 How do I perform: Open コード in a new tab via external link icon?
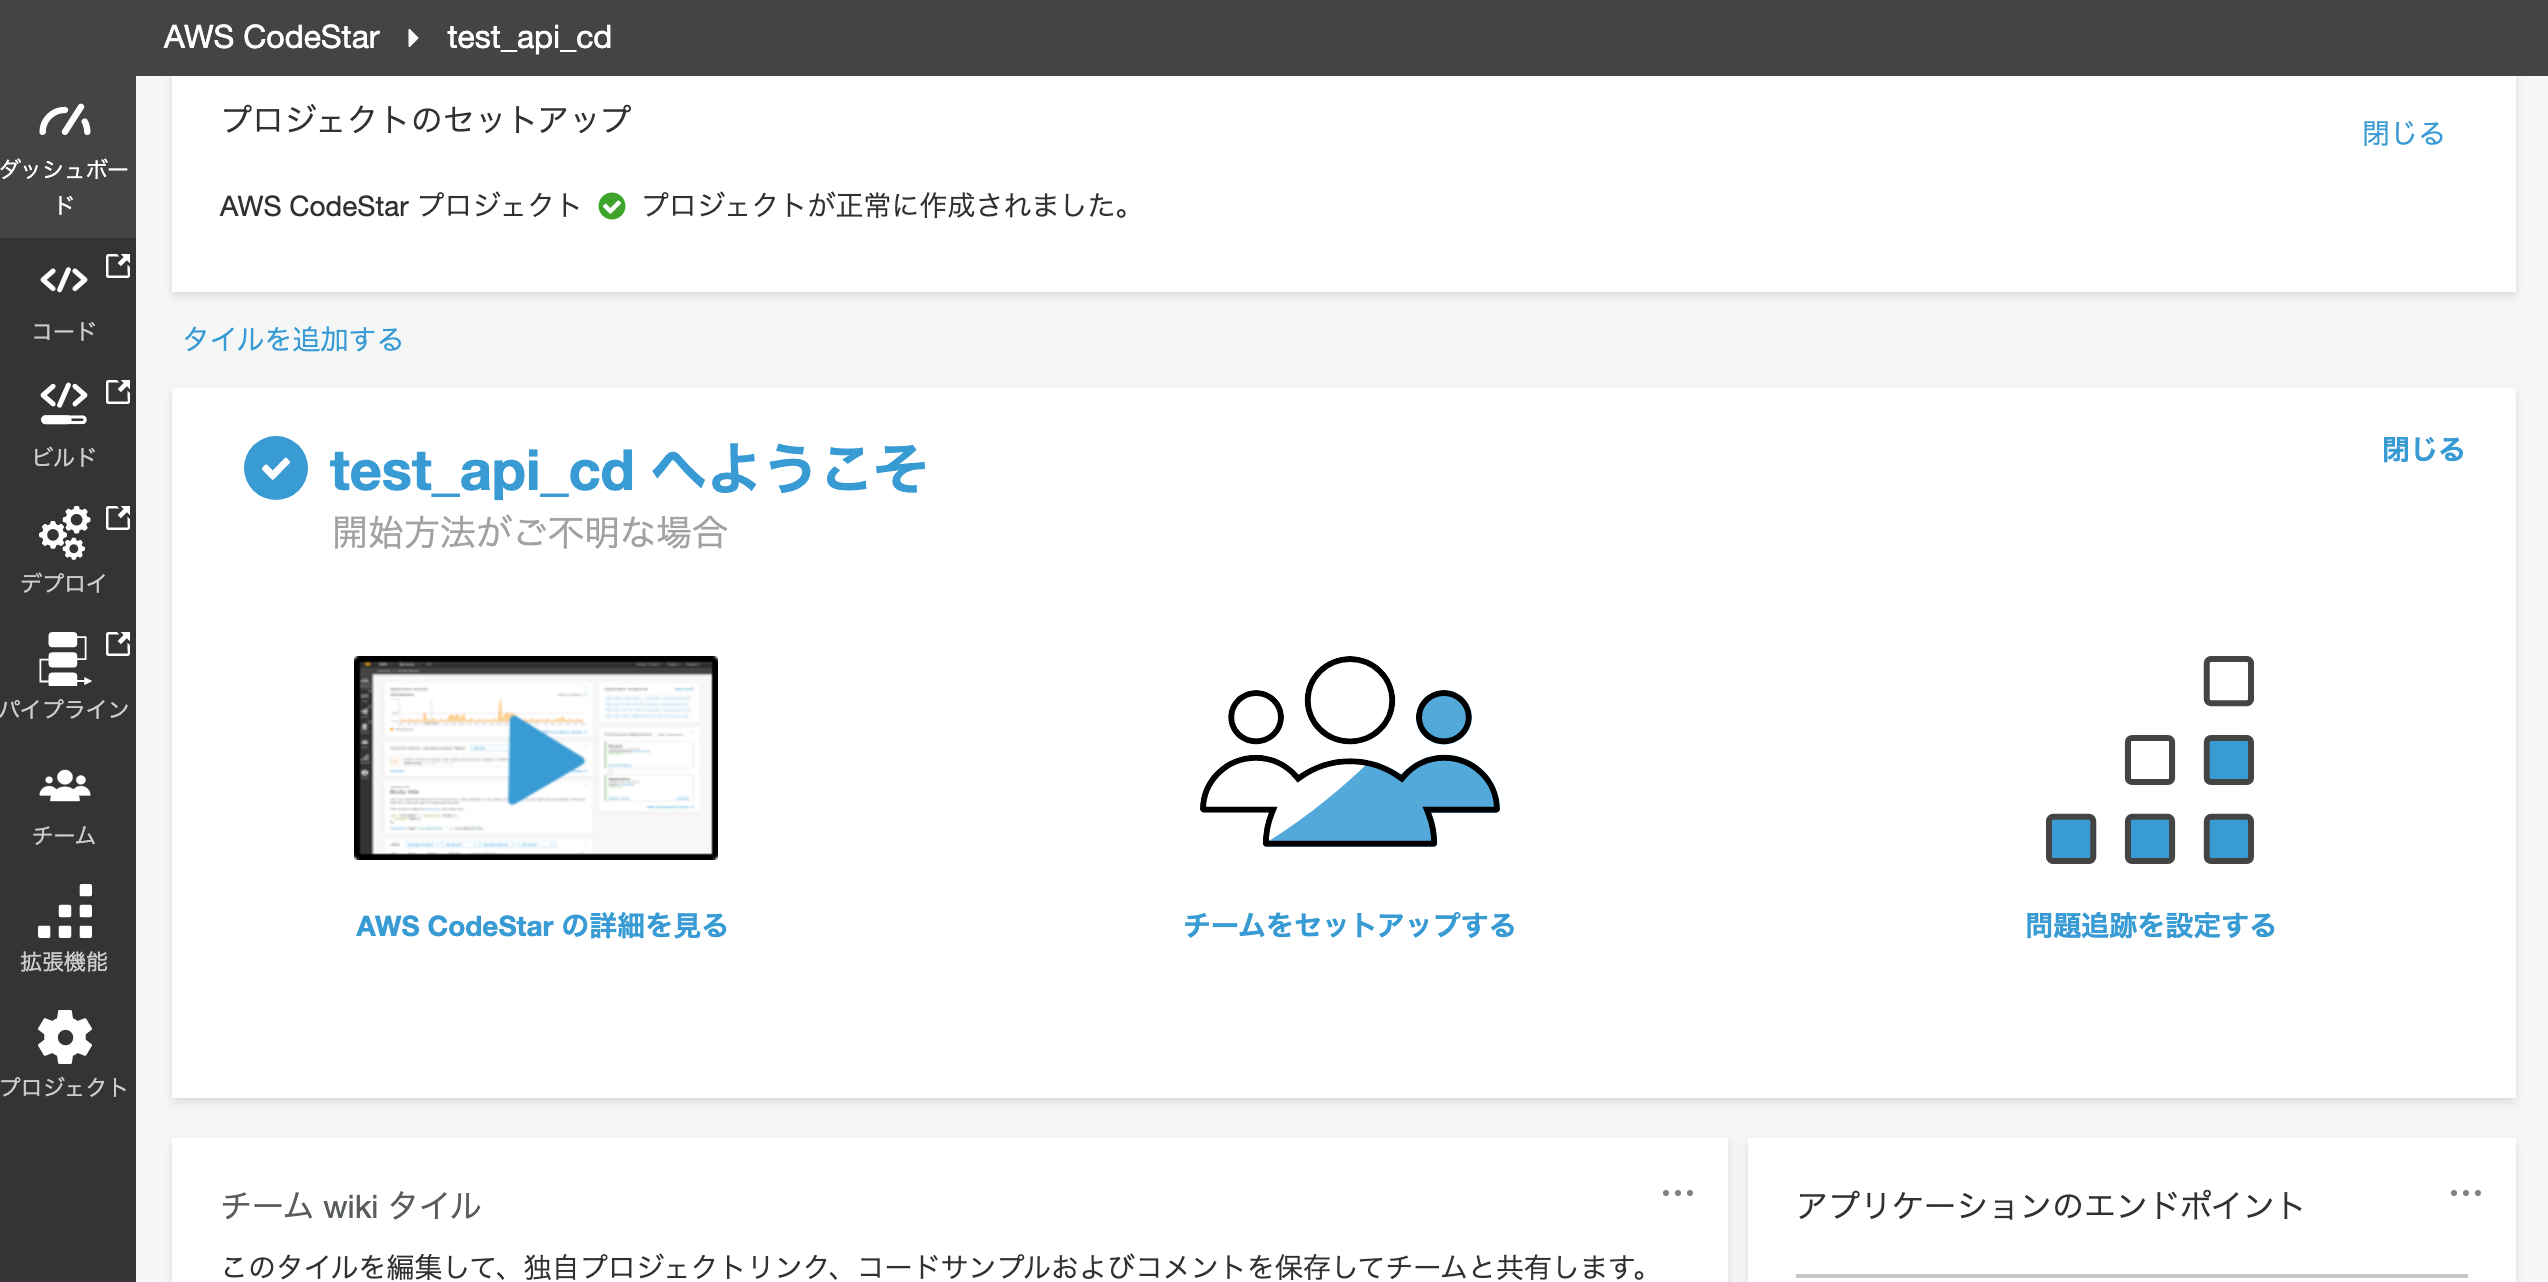point(119,264)
